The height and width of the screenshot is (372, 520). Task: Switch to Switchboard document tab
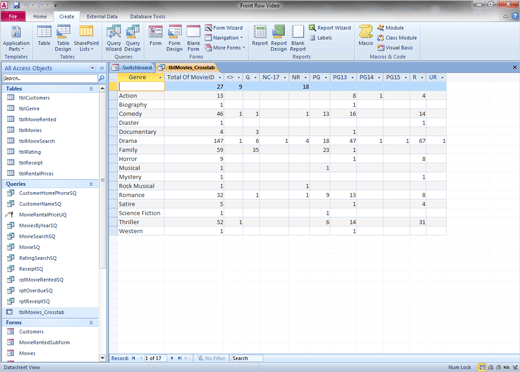[132, 68]
